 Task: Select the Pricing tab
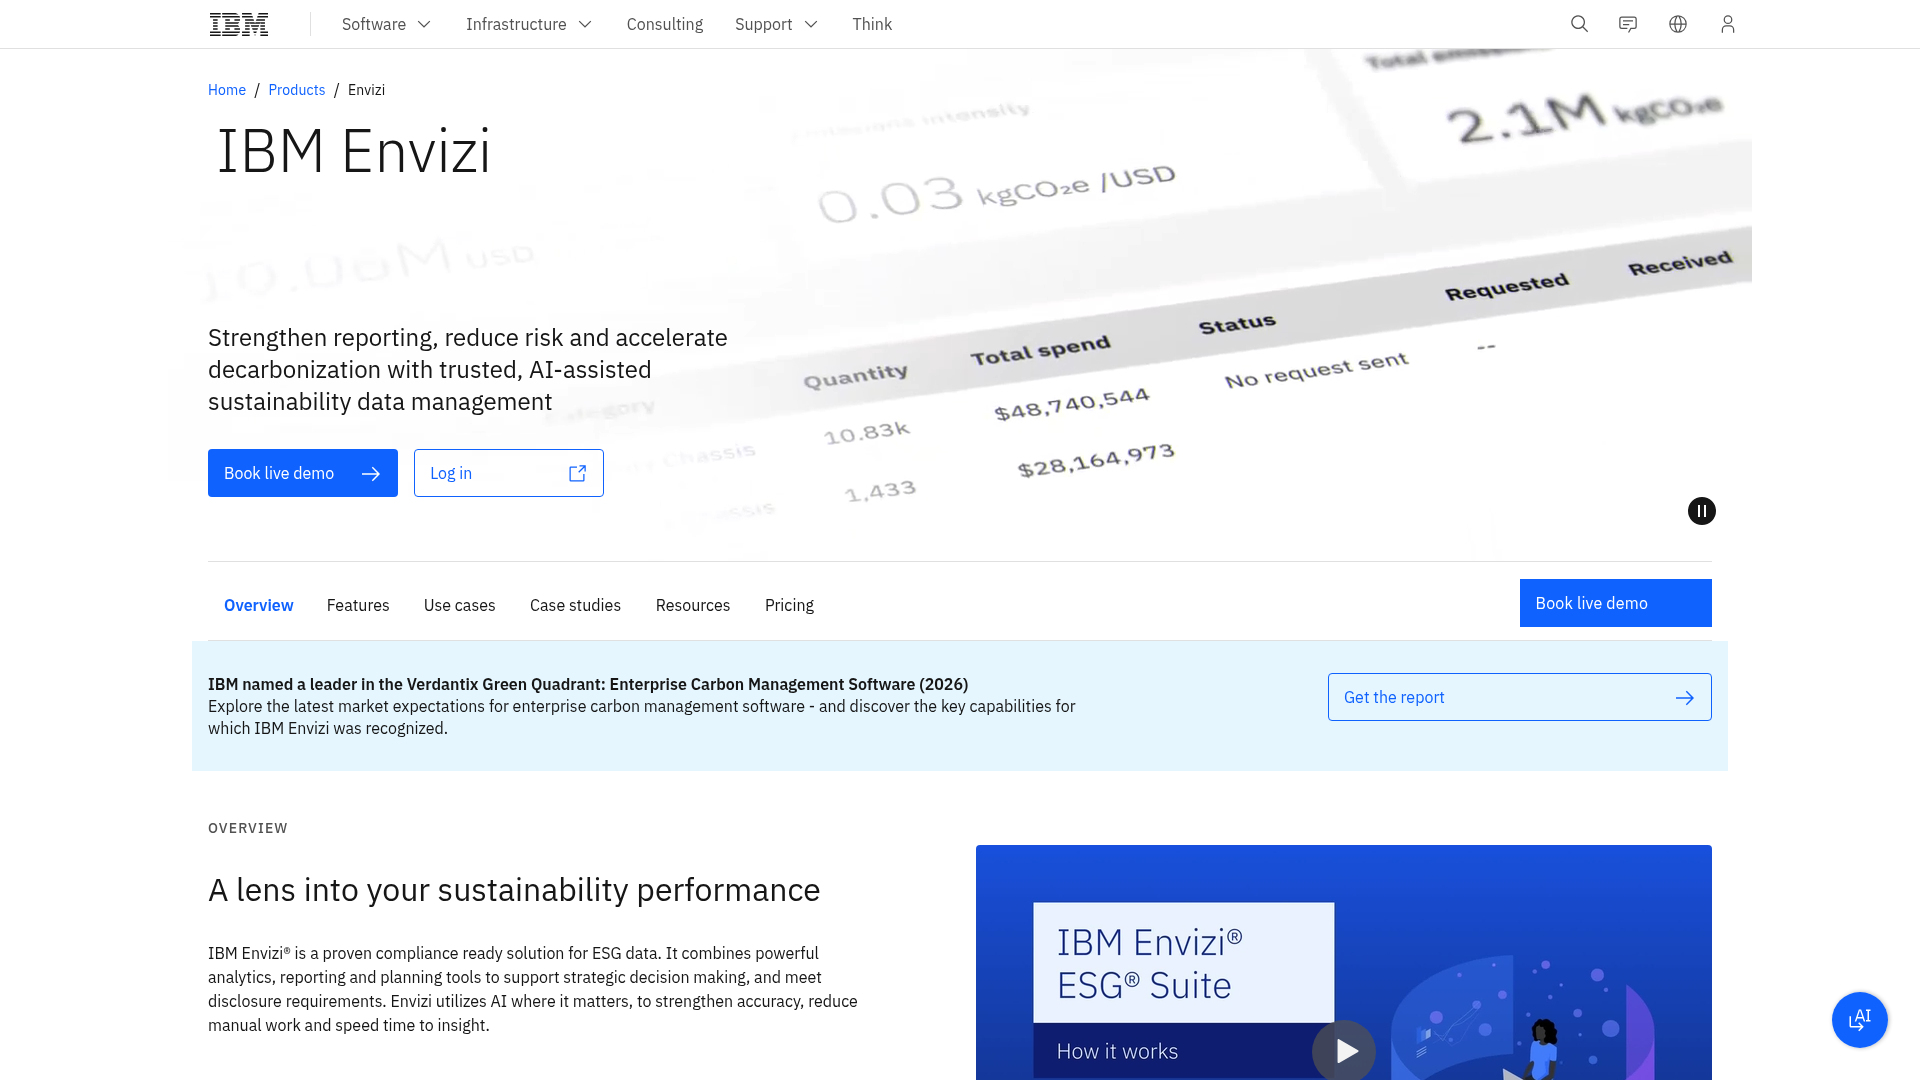click(x=790, y=605)
